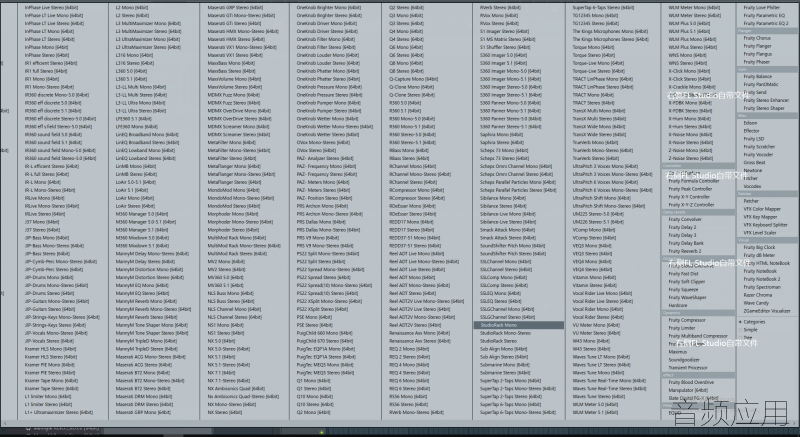This screenshot has height=437, width=800.
Task: Pick RCompressor Mono [64bit]
Action: [416, 190]
